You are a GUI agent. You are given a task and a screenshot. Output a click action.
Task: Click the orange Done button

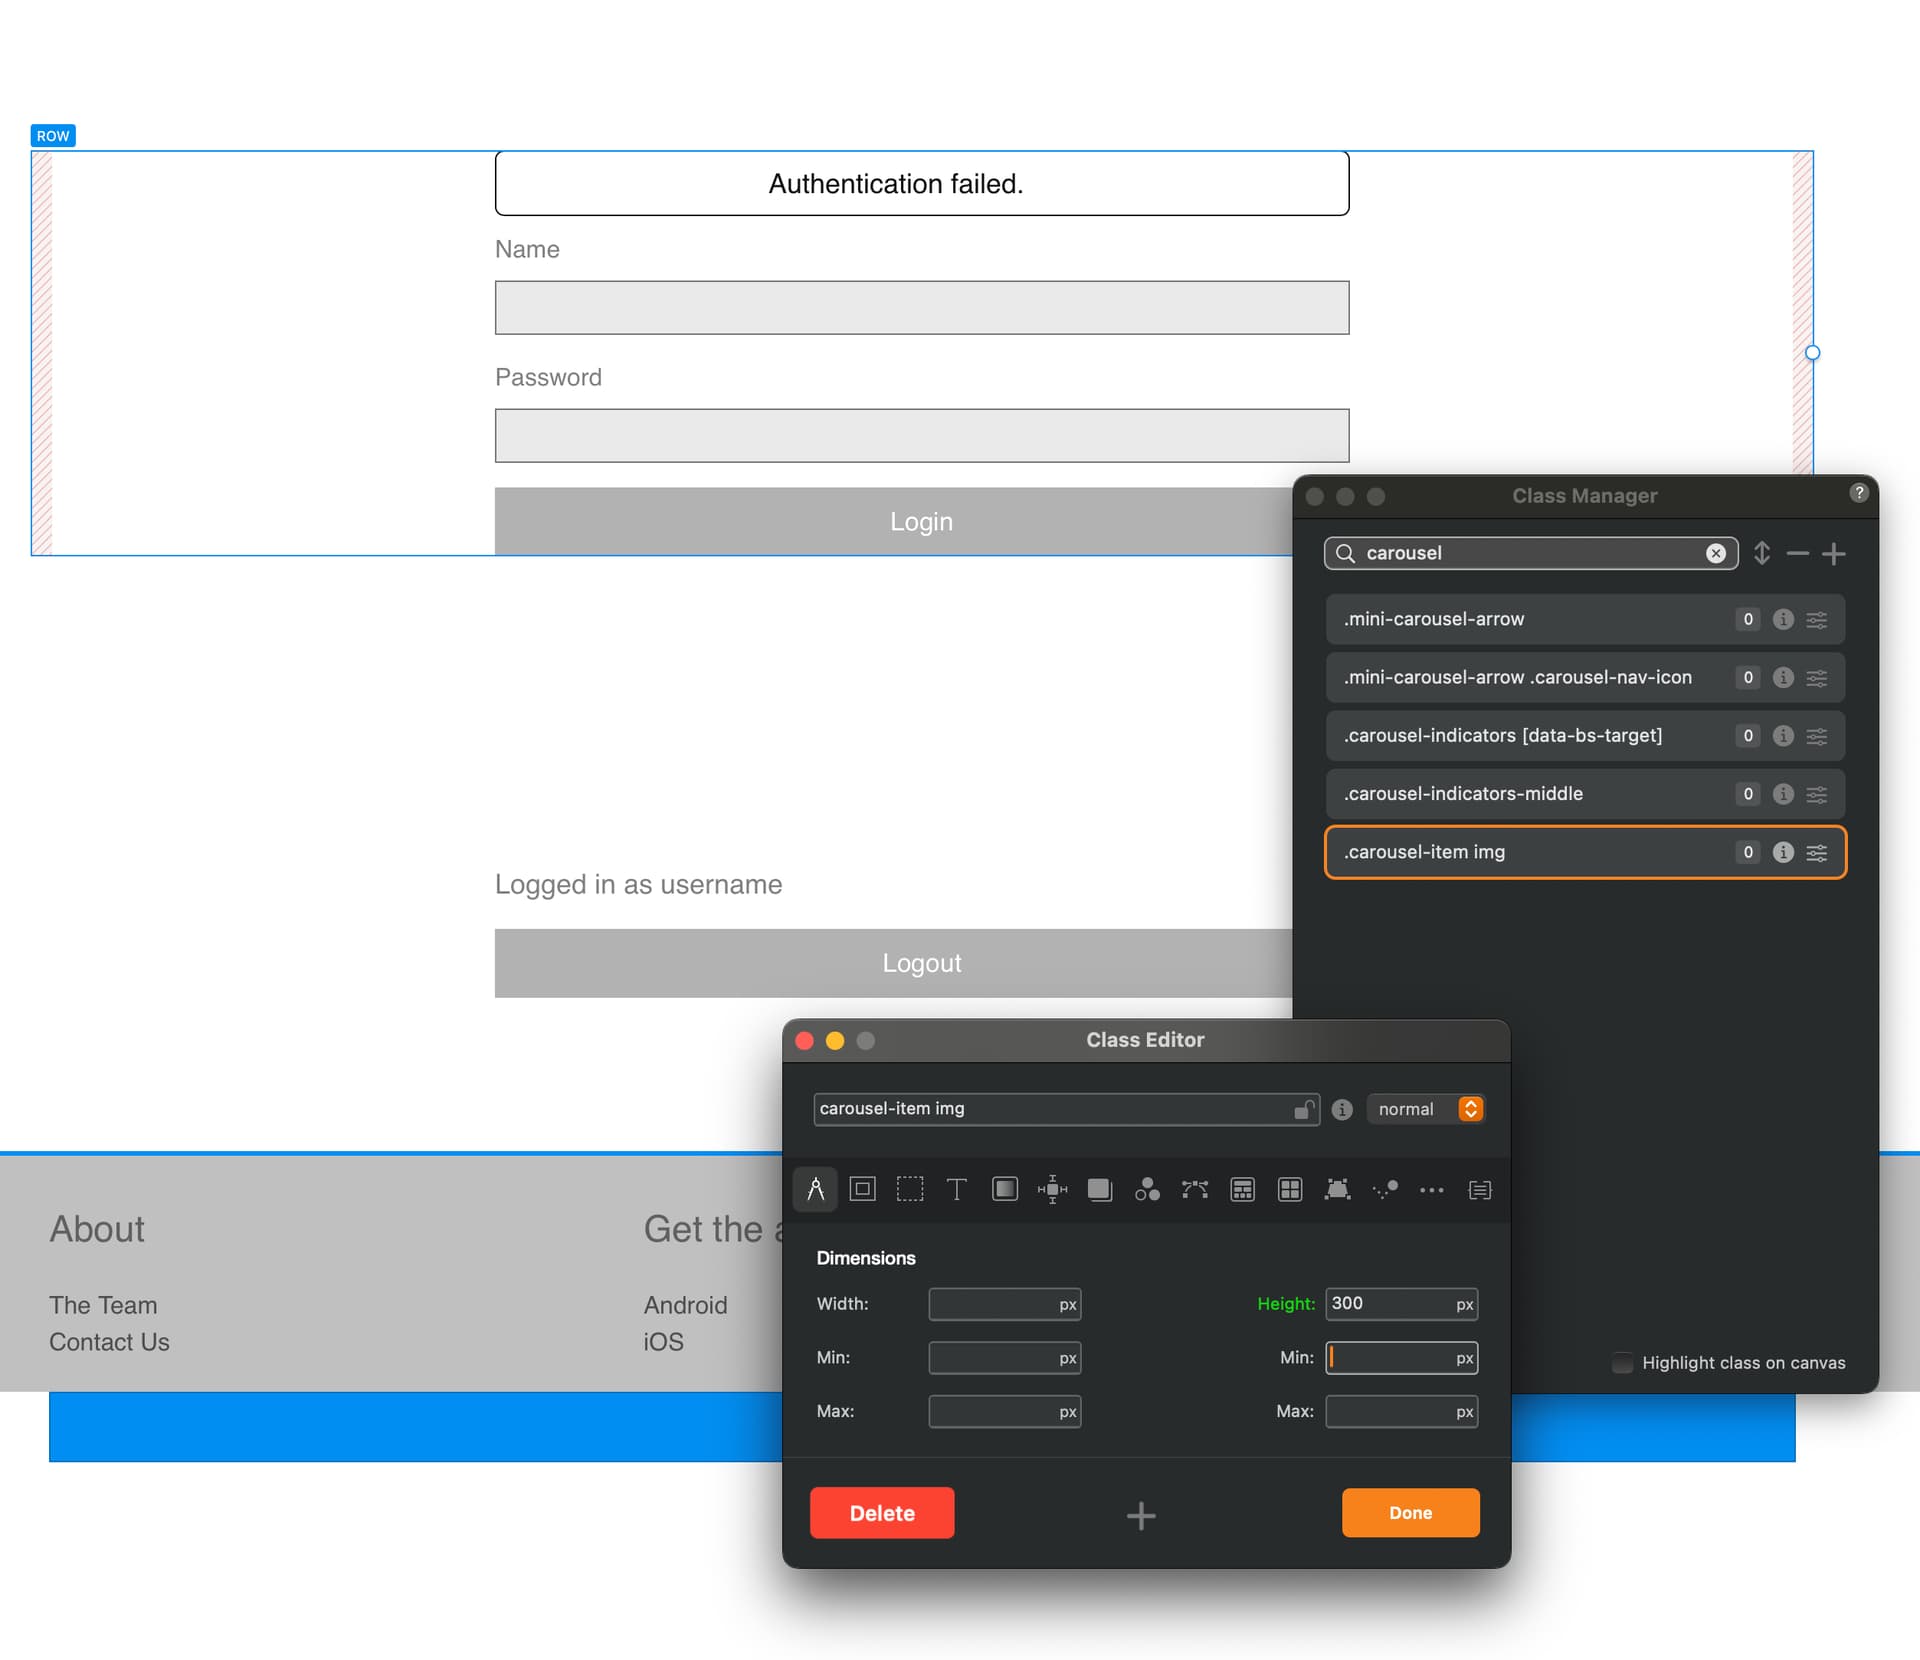point(1409,1512)
